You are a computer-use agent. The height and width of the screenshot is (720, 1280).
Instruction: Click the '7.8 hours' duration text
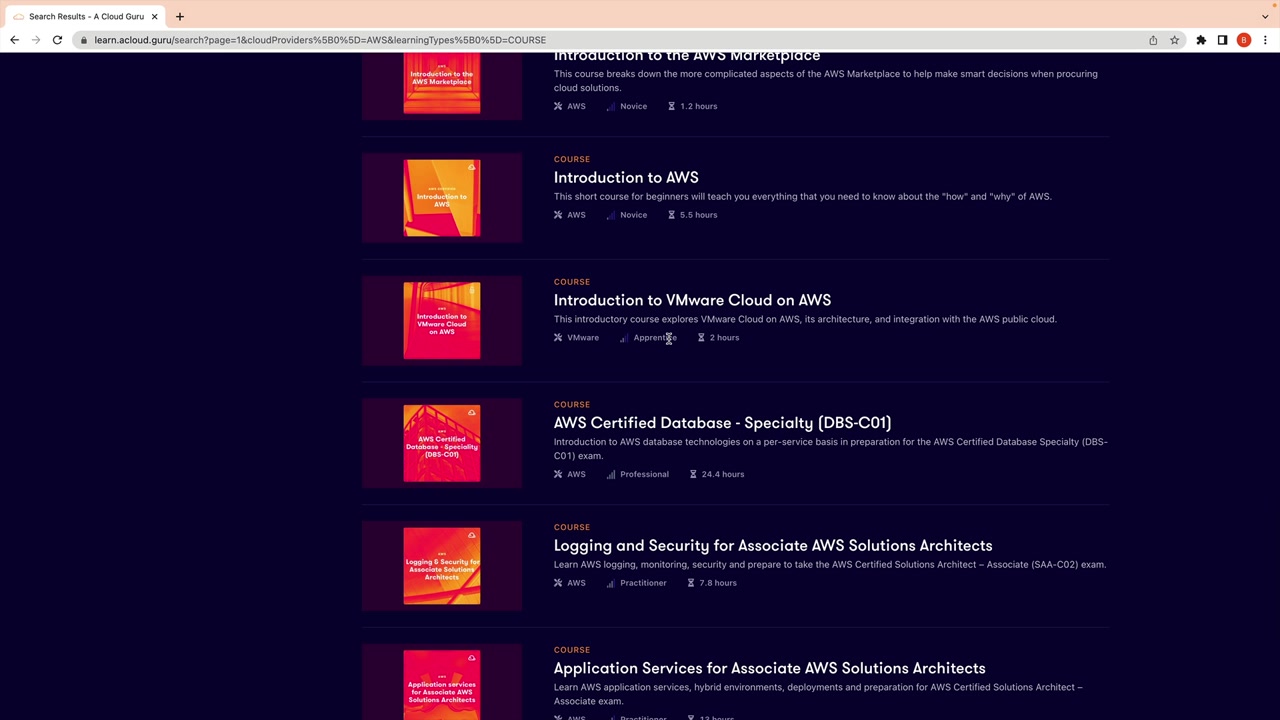[x=717, y=583]
